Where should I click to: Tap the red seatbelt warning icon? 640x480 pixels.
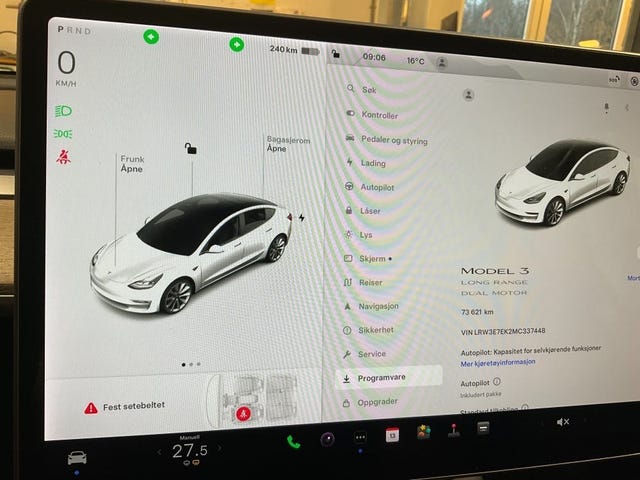point(63,157)
